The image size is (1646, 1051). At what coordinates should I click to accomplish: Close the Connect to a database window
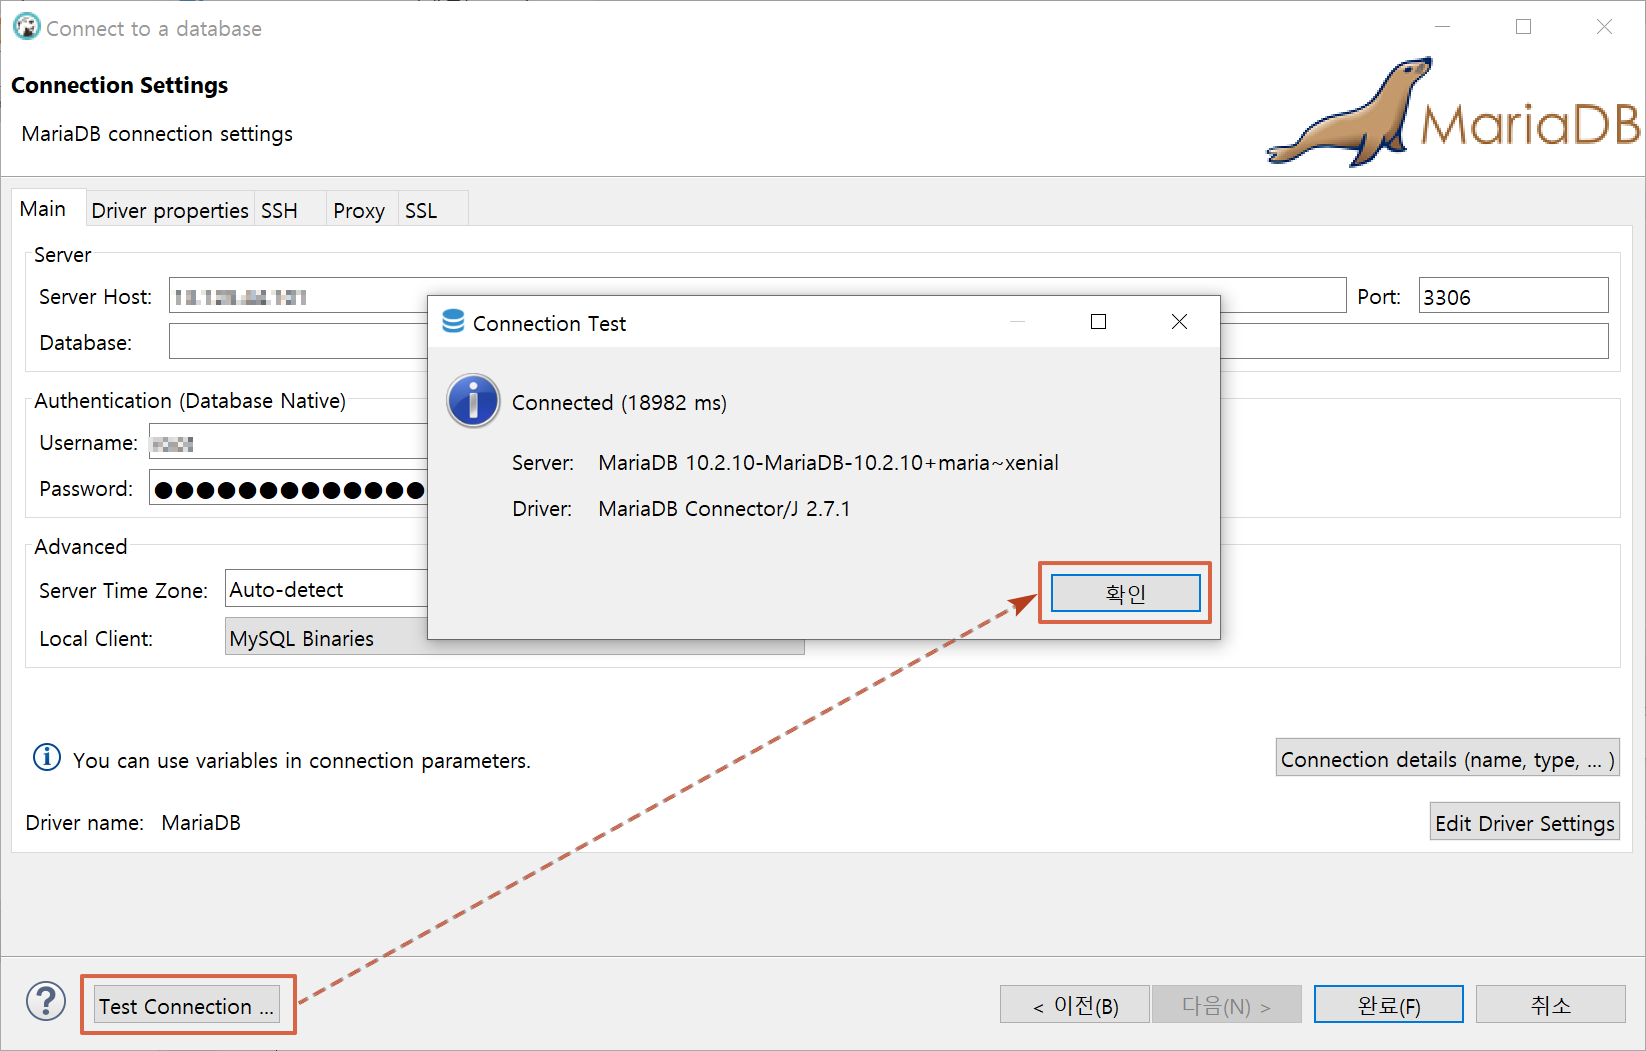tap(1604, 27)
